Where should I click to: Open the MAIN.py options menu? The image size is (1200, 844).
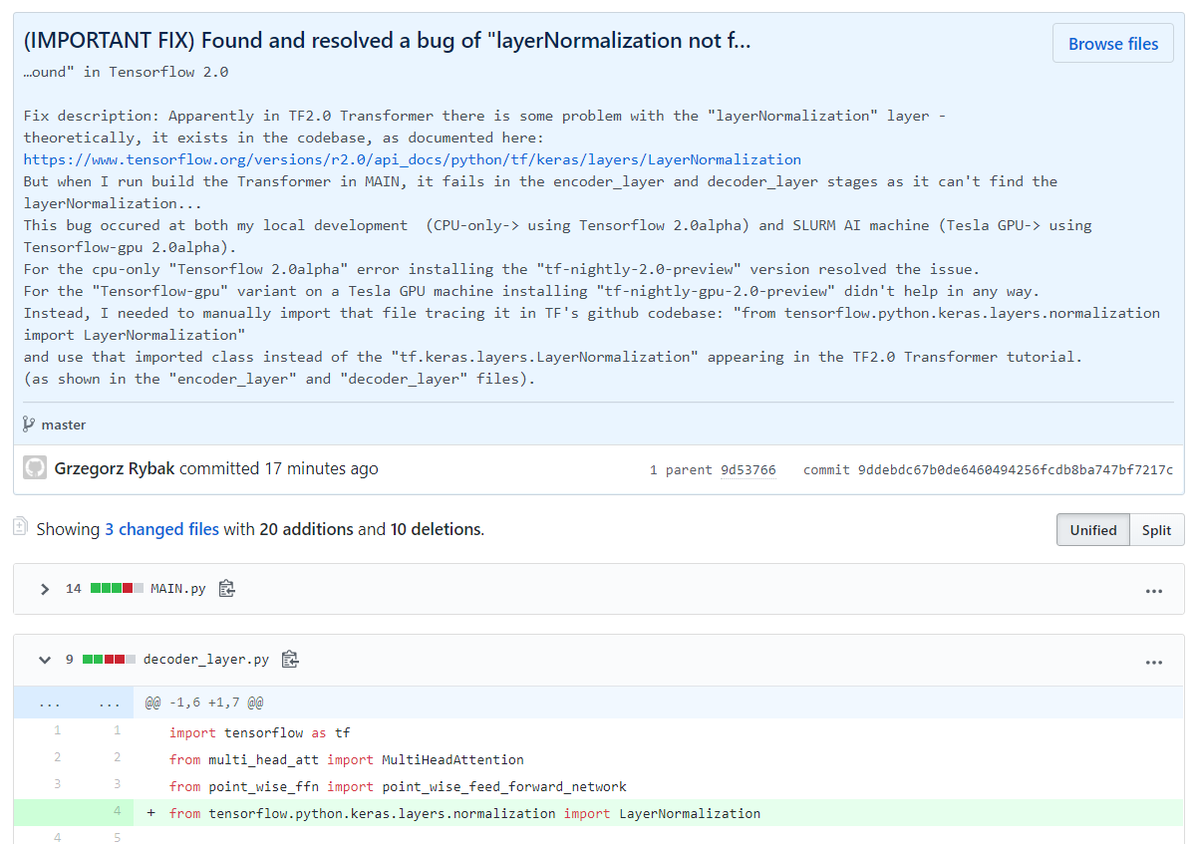pyautogui.click(x=1154, y=590)
